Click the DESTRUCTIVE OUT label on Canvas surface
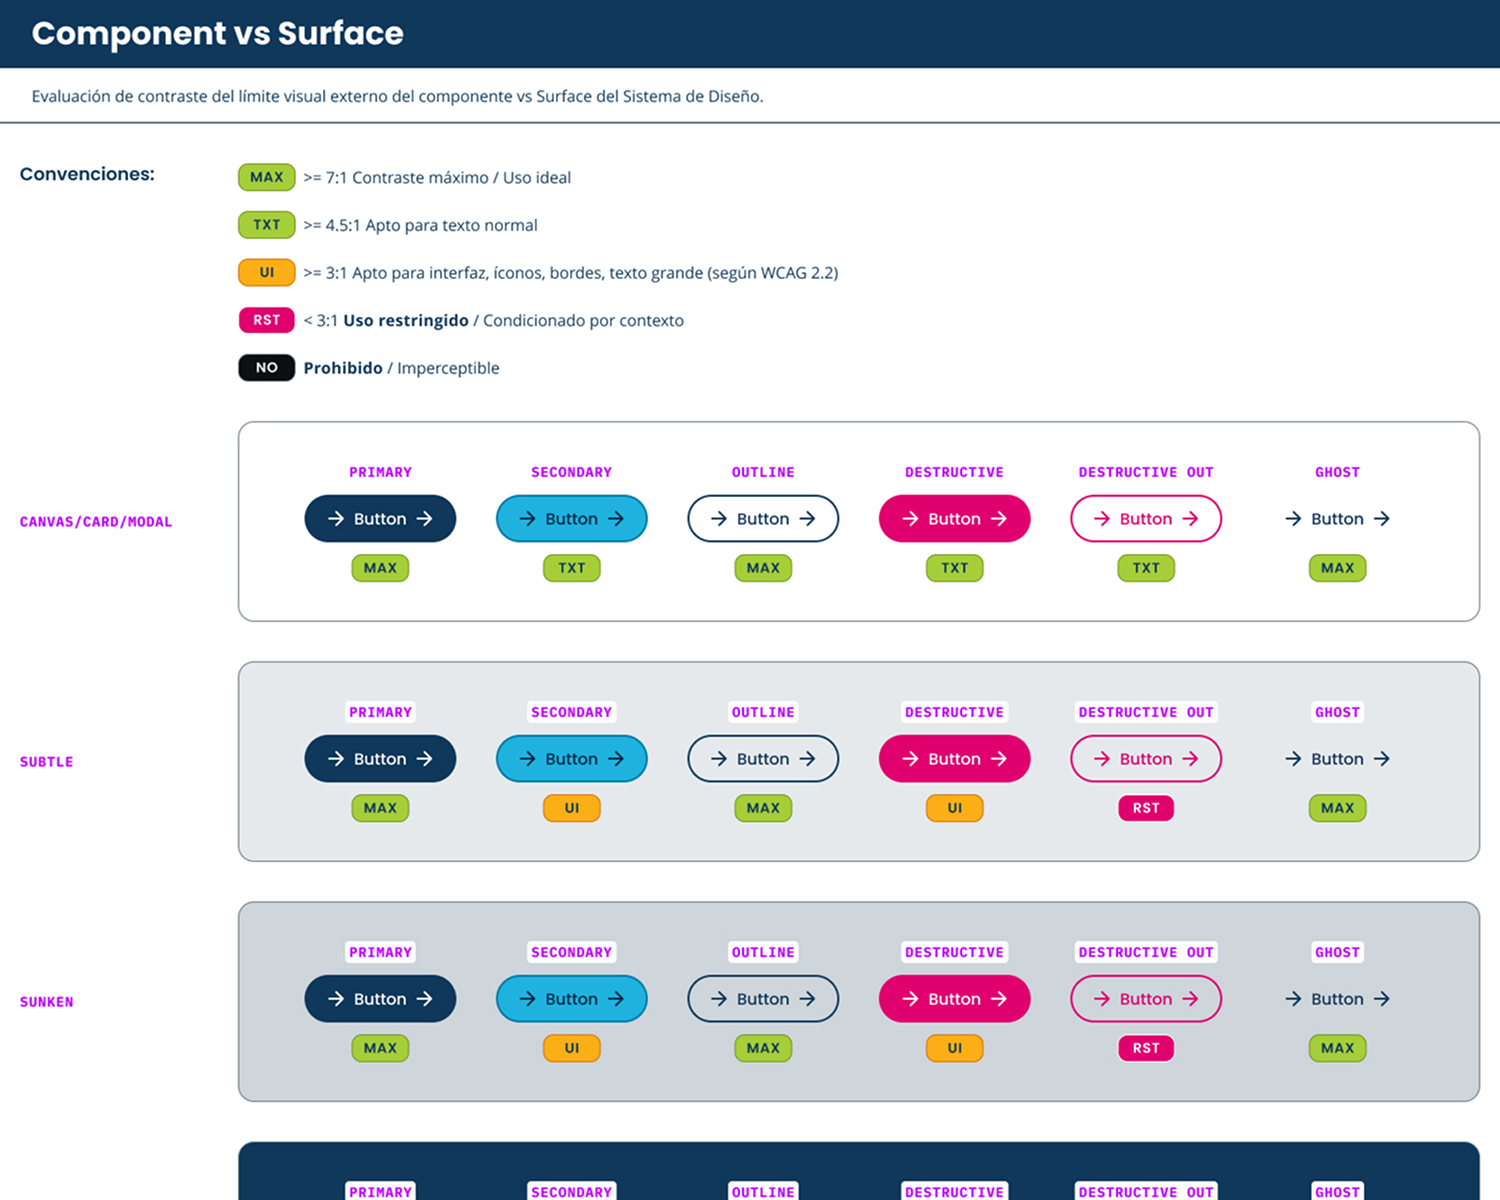Viewport: 1500px width, 1200px height. (1146, 472)
